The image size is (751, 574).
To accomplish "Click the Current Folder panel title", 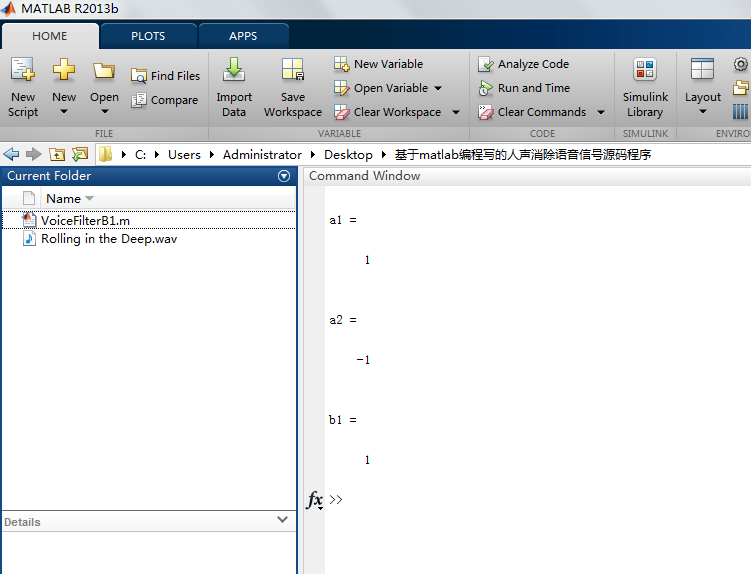I will coord(49,176).
